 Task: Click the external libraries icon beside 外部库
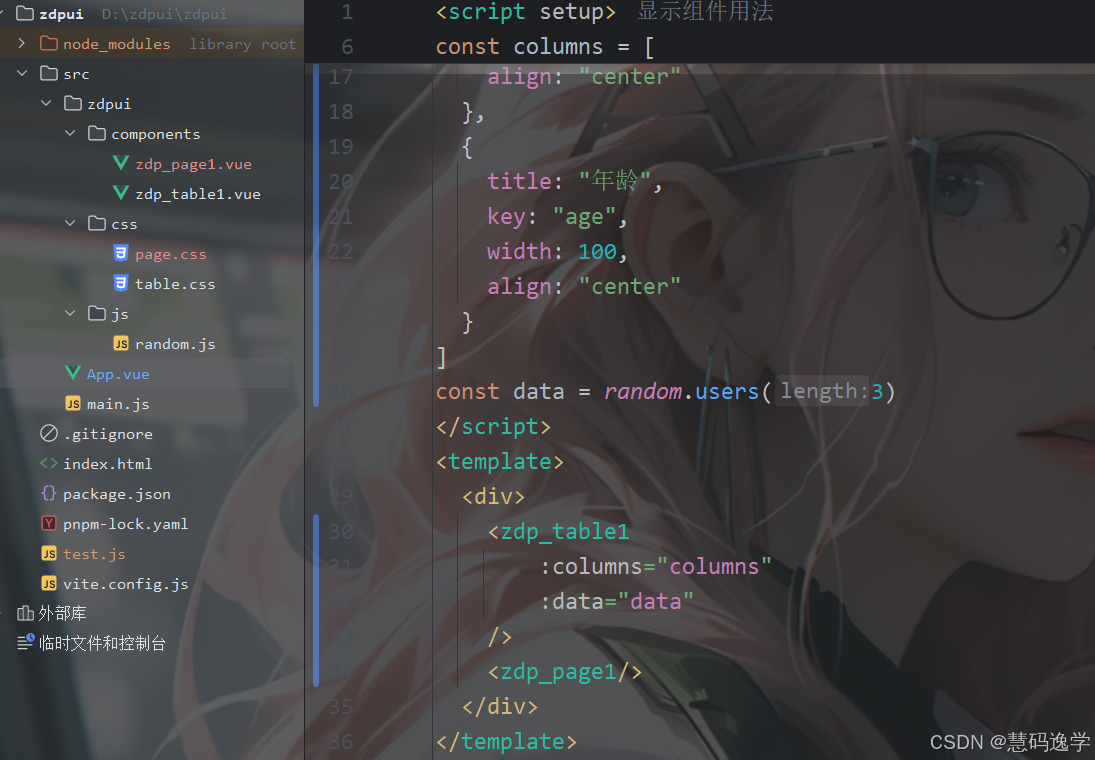pos(25,613)
